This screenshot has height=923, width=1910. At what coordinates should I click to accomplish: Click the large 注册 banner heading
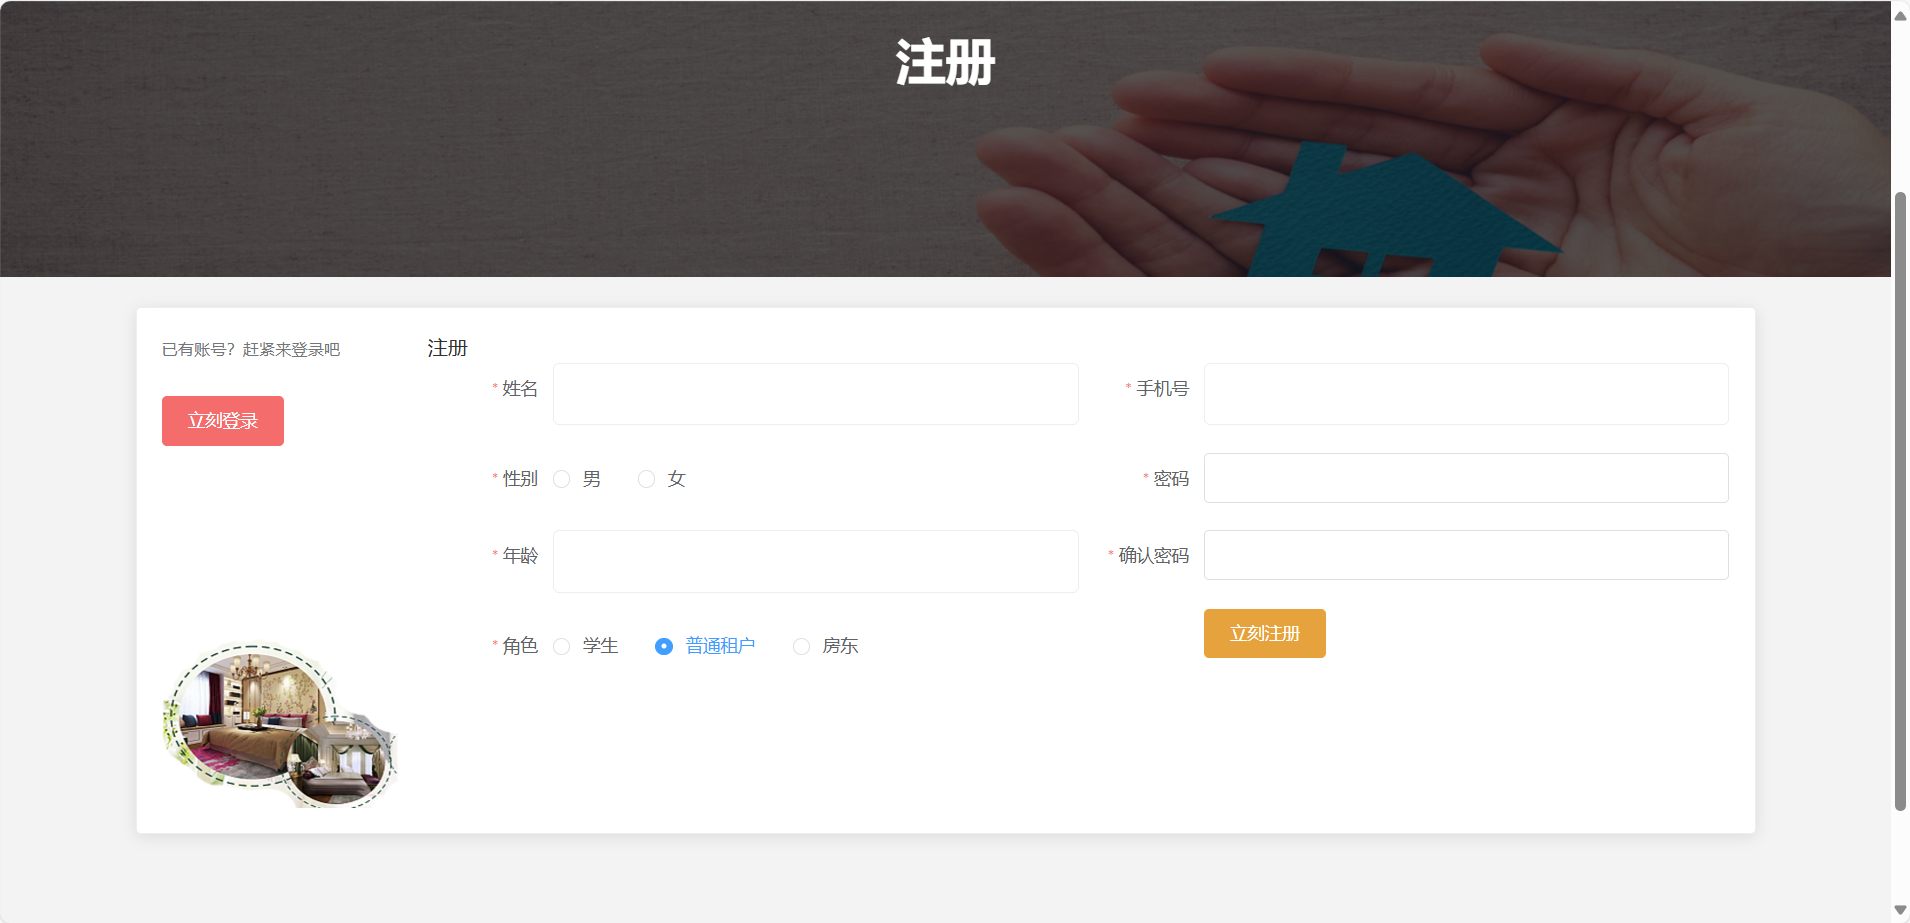tap(945, 62)
